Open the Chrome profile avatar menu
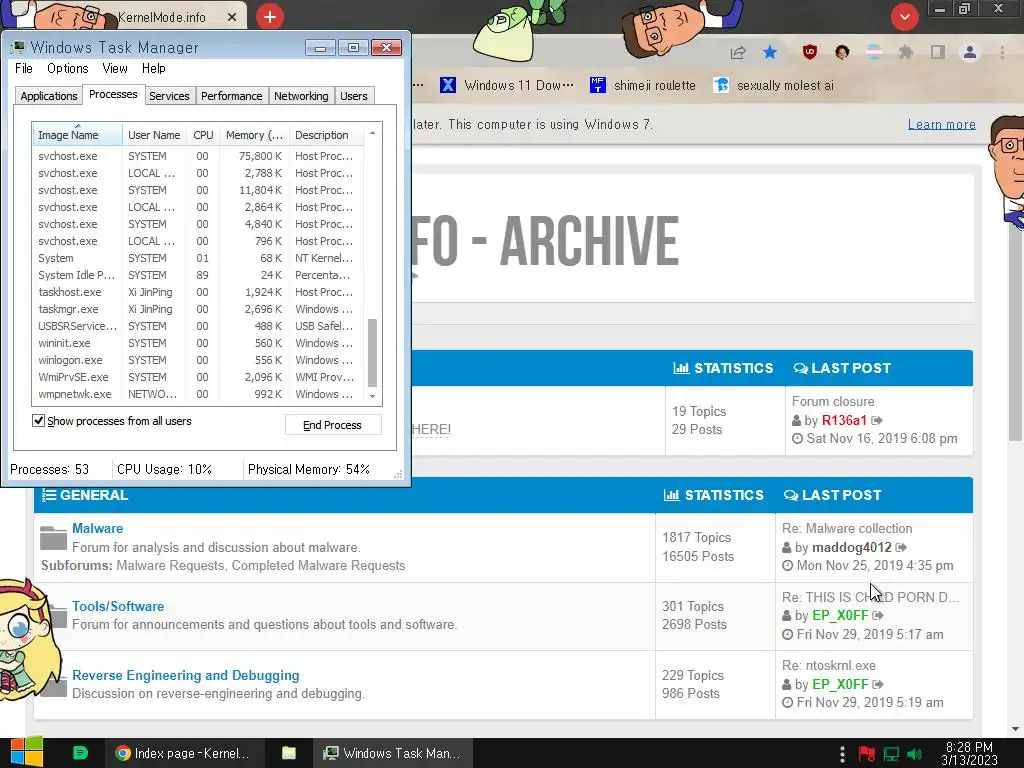 pyautogui.click(x=970, y=52)
